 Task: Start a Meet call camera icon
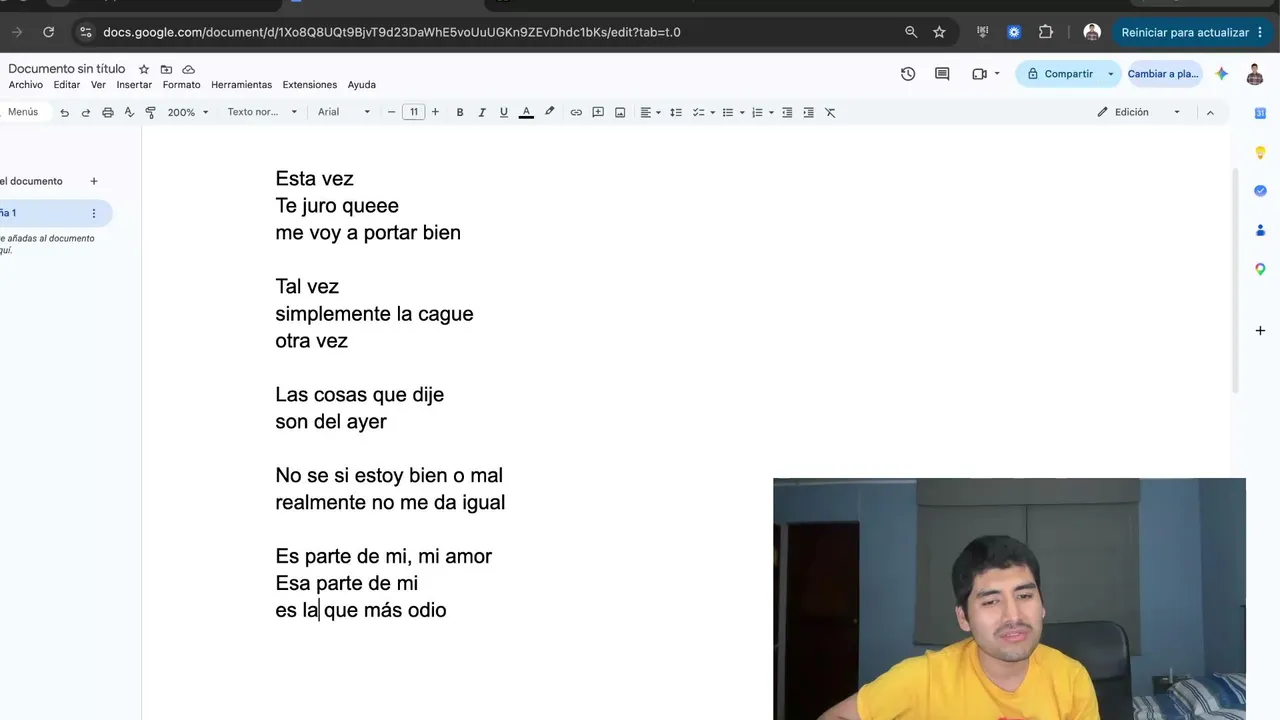(x=979, y=74)
